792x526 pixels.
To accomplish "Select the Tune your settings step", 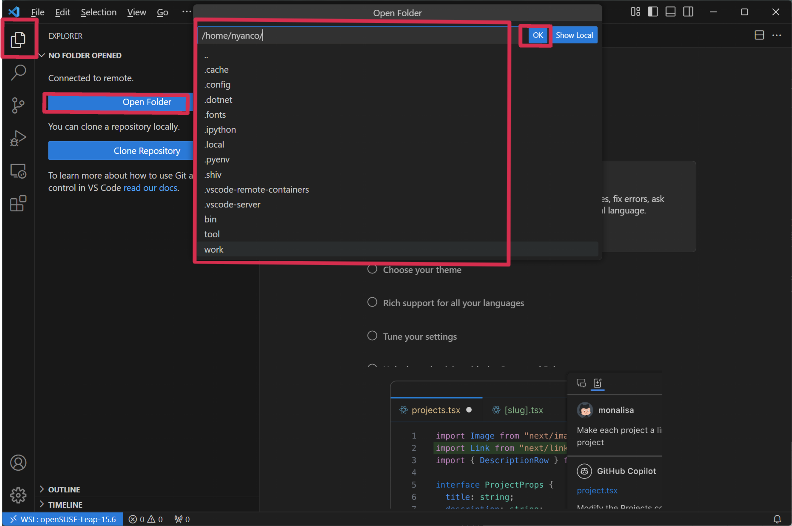I will pyautogui.click(x=412, y=337).
